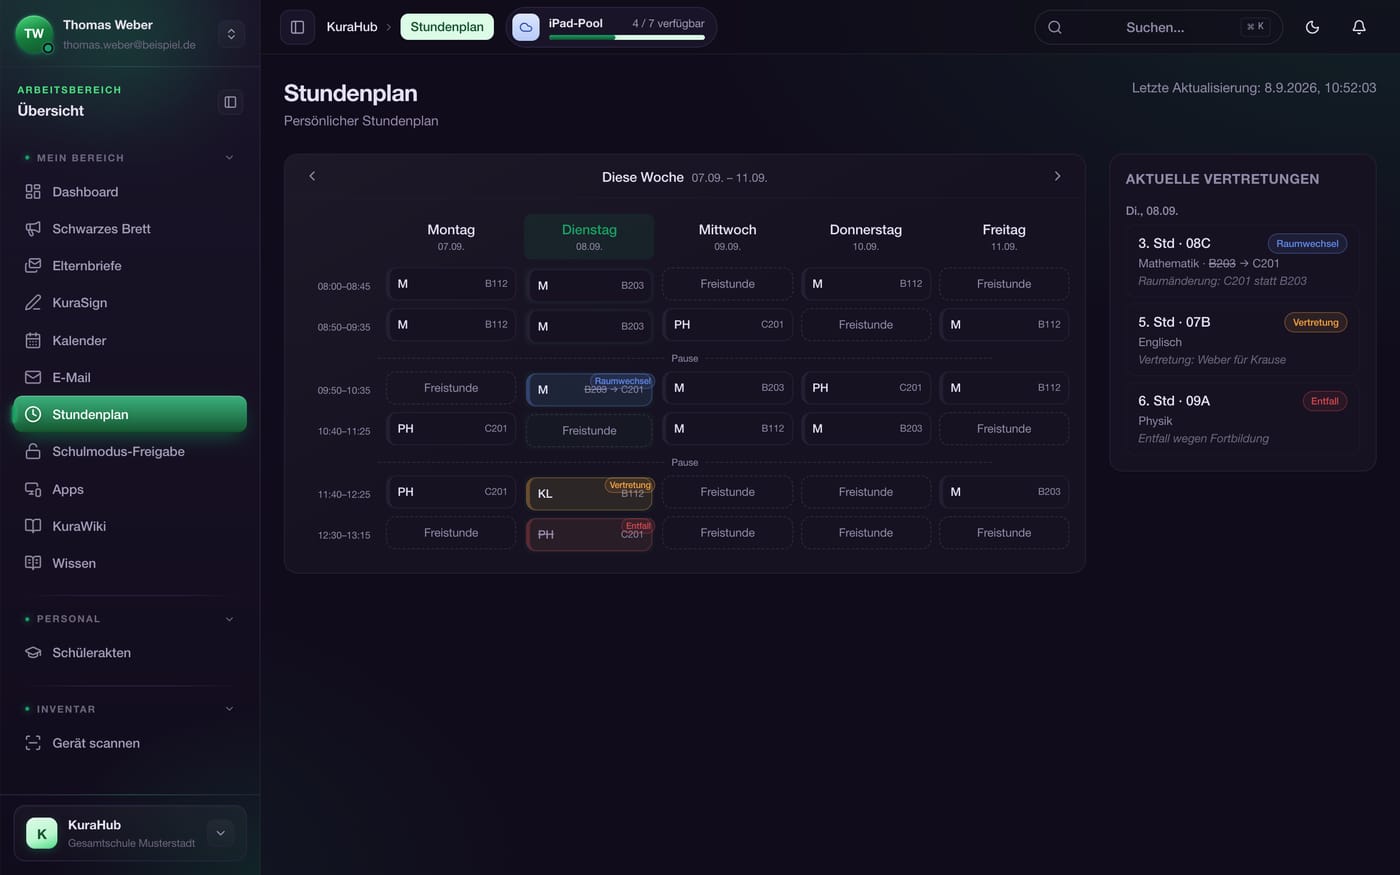Viewport: 1400px width, 875px height.
Task: Open Gerät scannen scanner icon
Action: pyautogui.click(x=33, y=743)
